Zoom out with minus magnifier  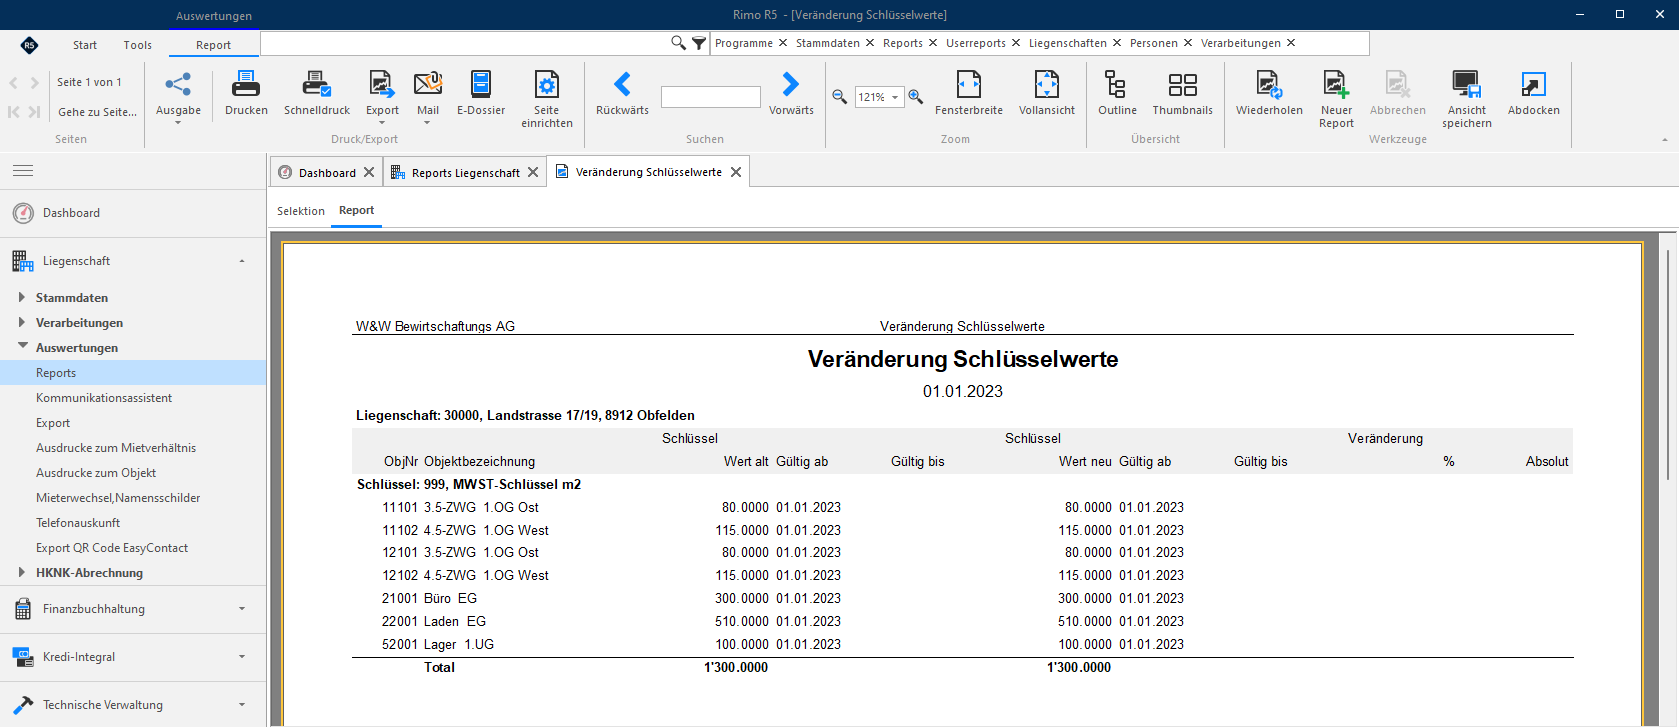pos(840,97)
